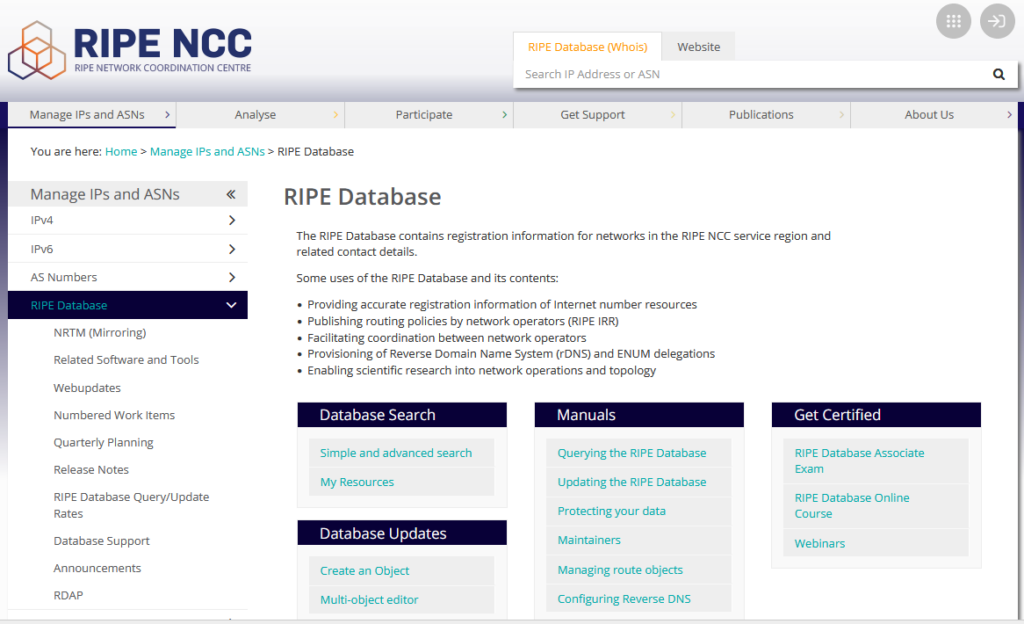Click the Manage IPs and ASNs sidebar heading
The height and width of the screenshot is (624, 1024).
pos(104,195)
